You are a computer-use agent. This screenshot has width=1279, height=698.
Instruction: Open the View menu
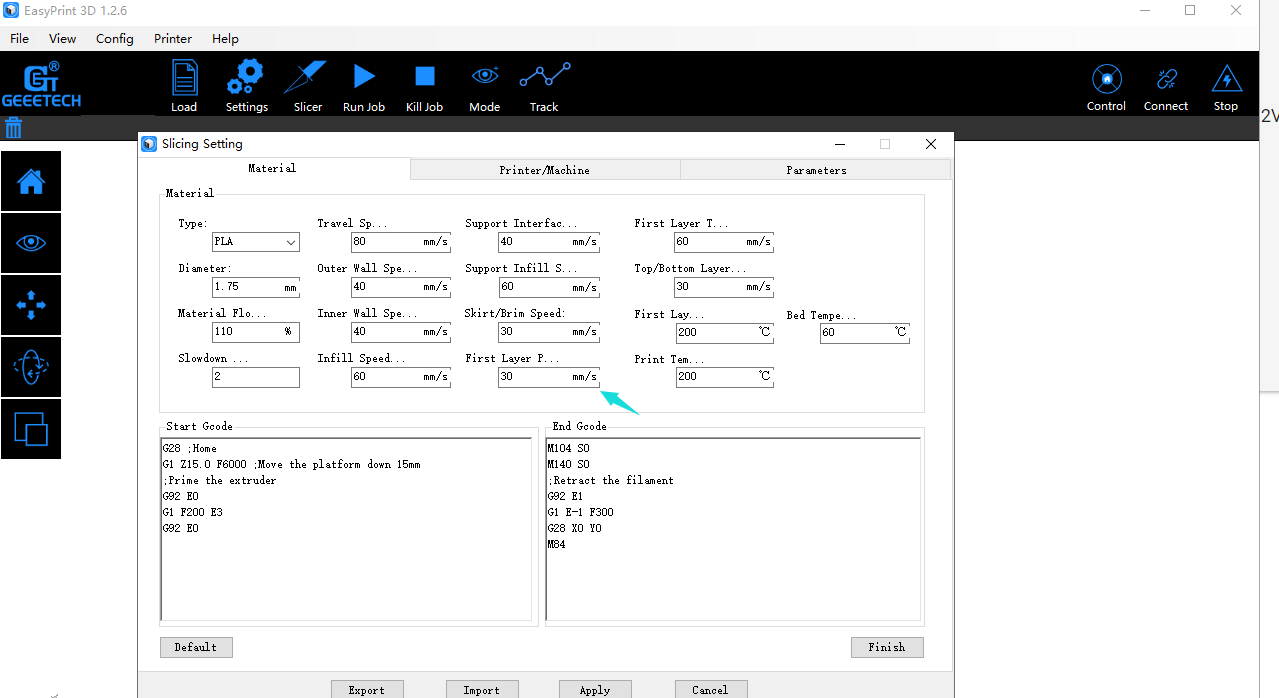(62, 38)
